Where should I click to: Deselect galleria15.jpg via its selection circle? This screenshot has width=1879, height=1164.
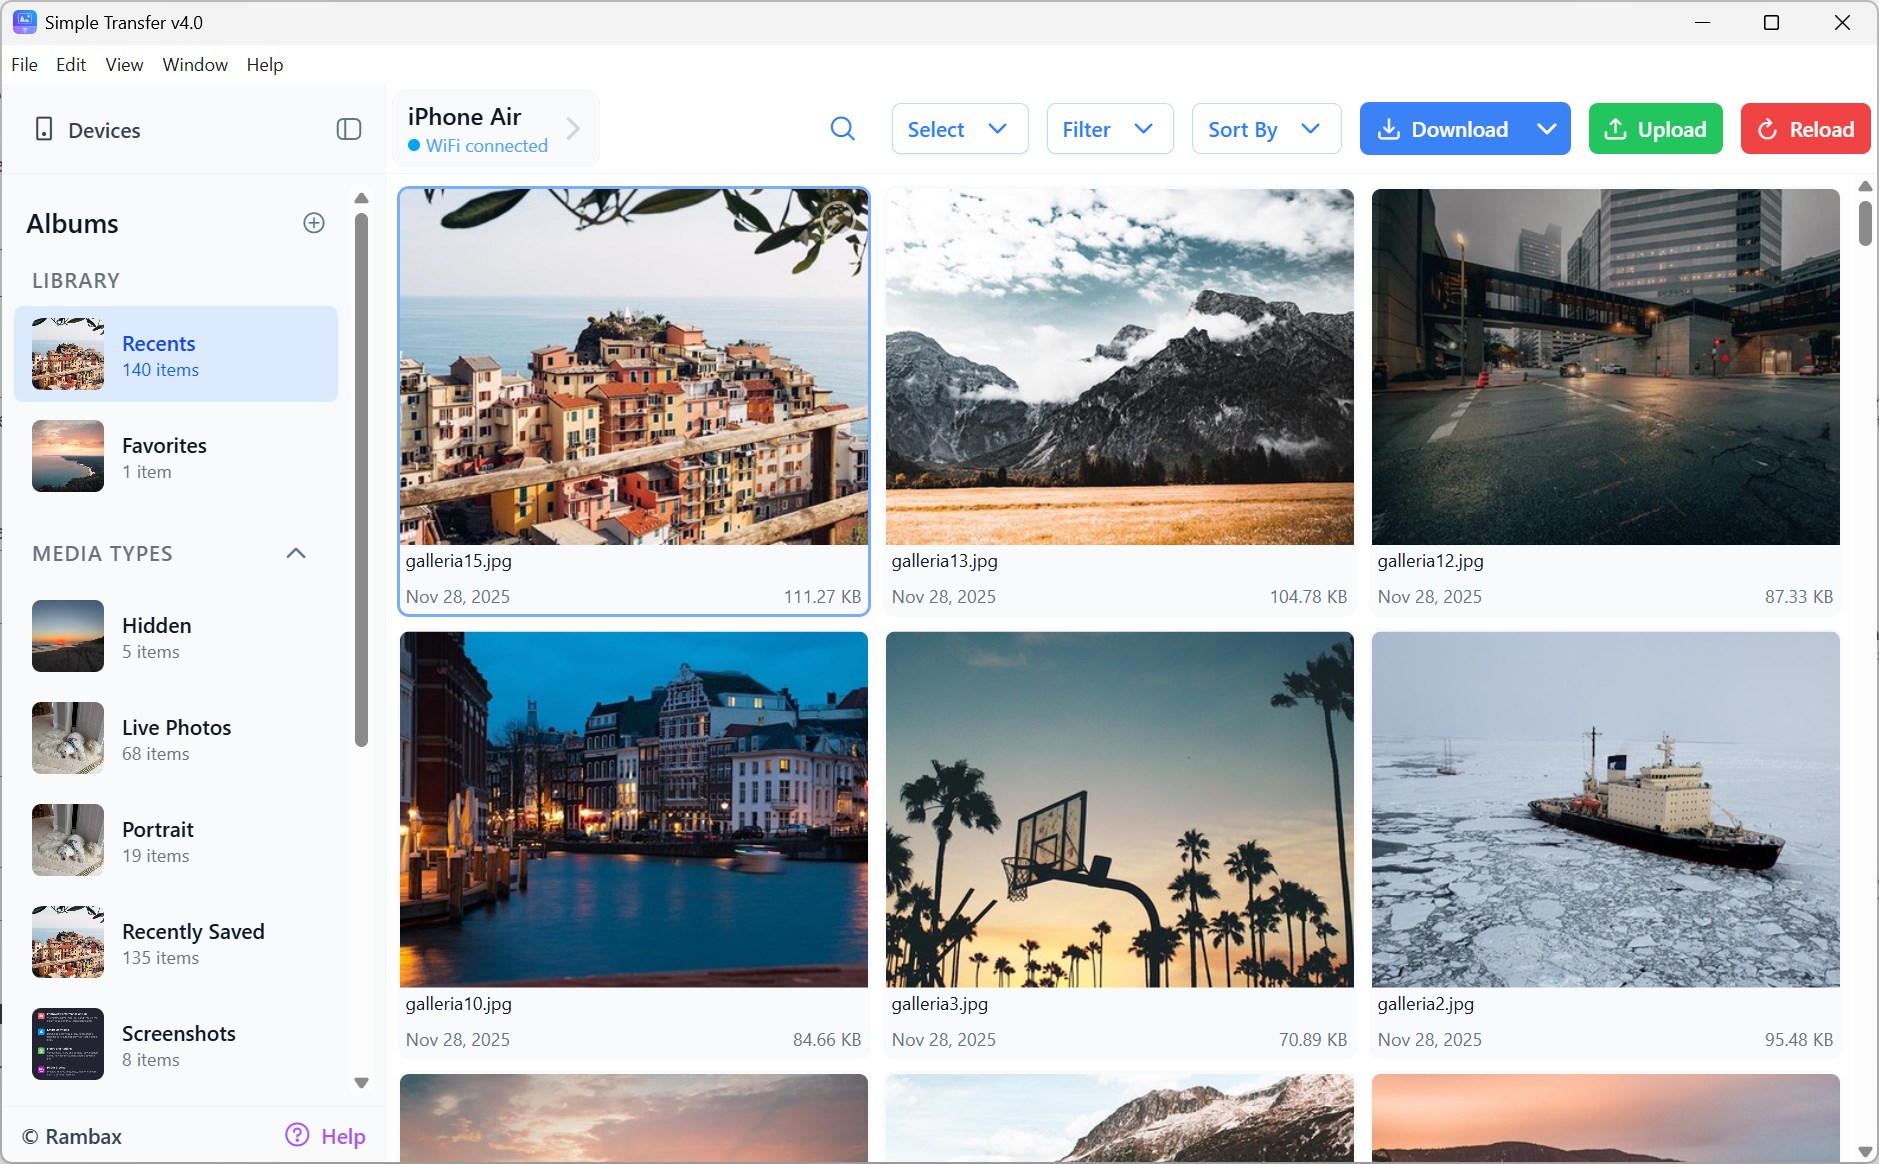[837, 215]
